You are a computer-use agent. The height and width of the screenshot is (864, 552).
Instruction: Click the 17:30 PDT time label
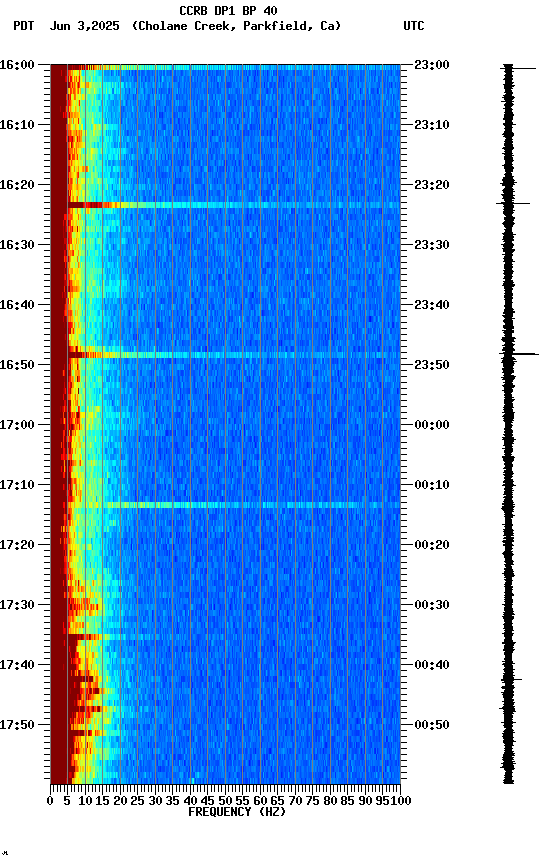17,605
